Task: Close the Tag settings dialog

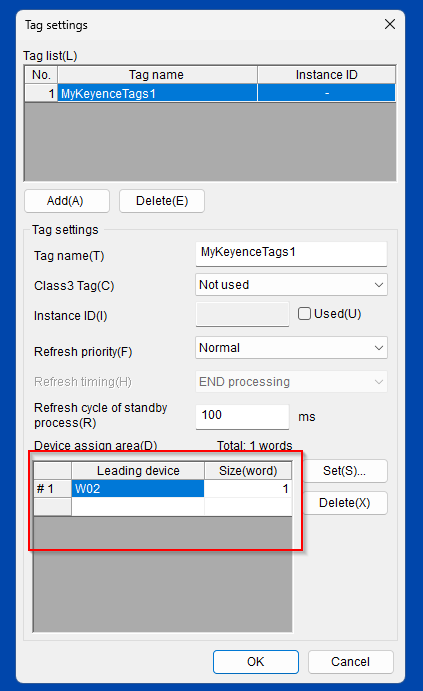Action: [x=390, y=24]
